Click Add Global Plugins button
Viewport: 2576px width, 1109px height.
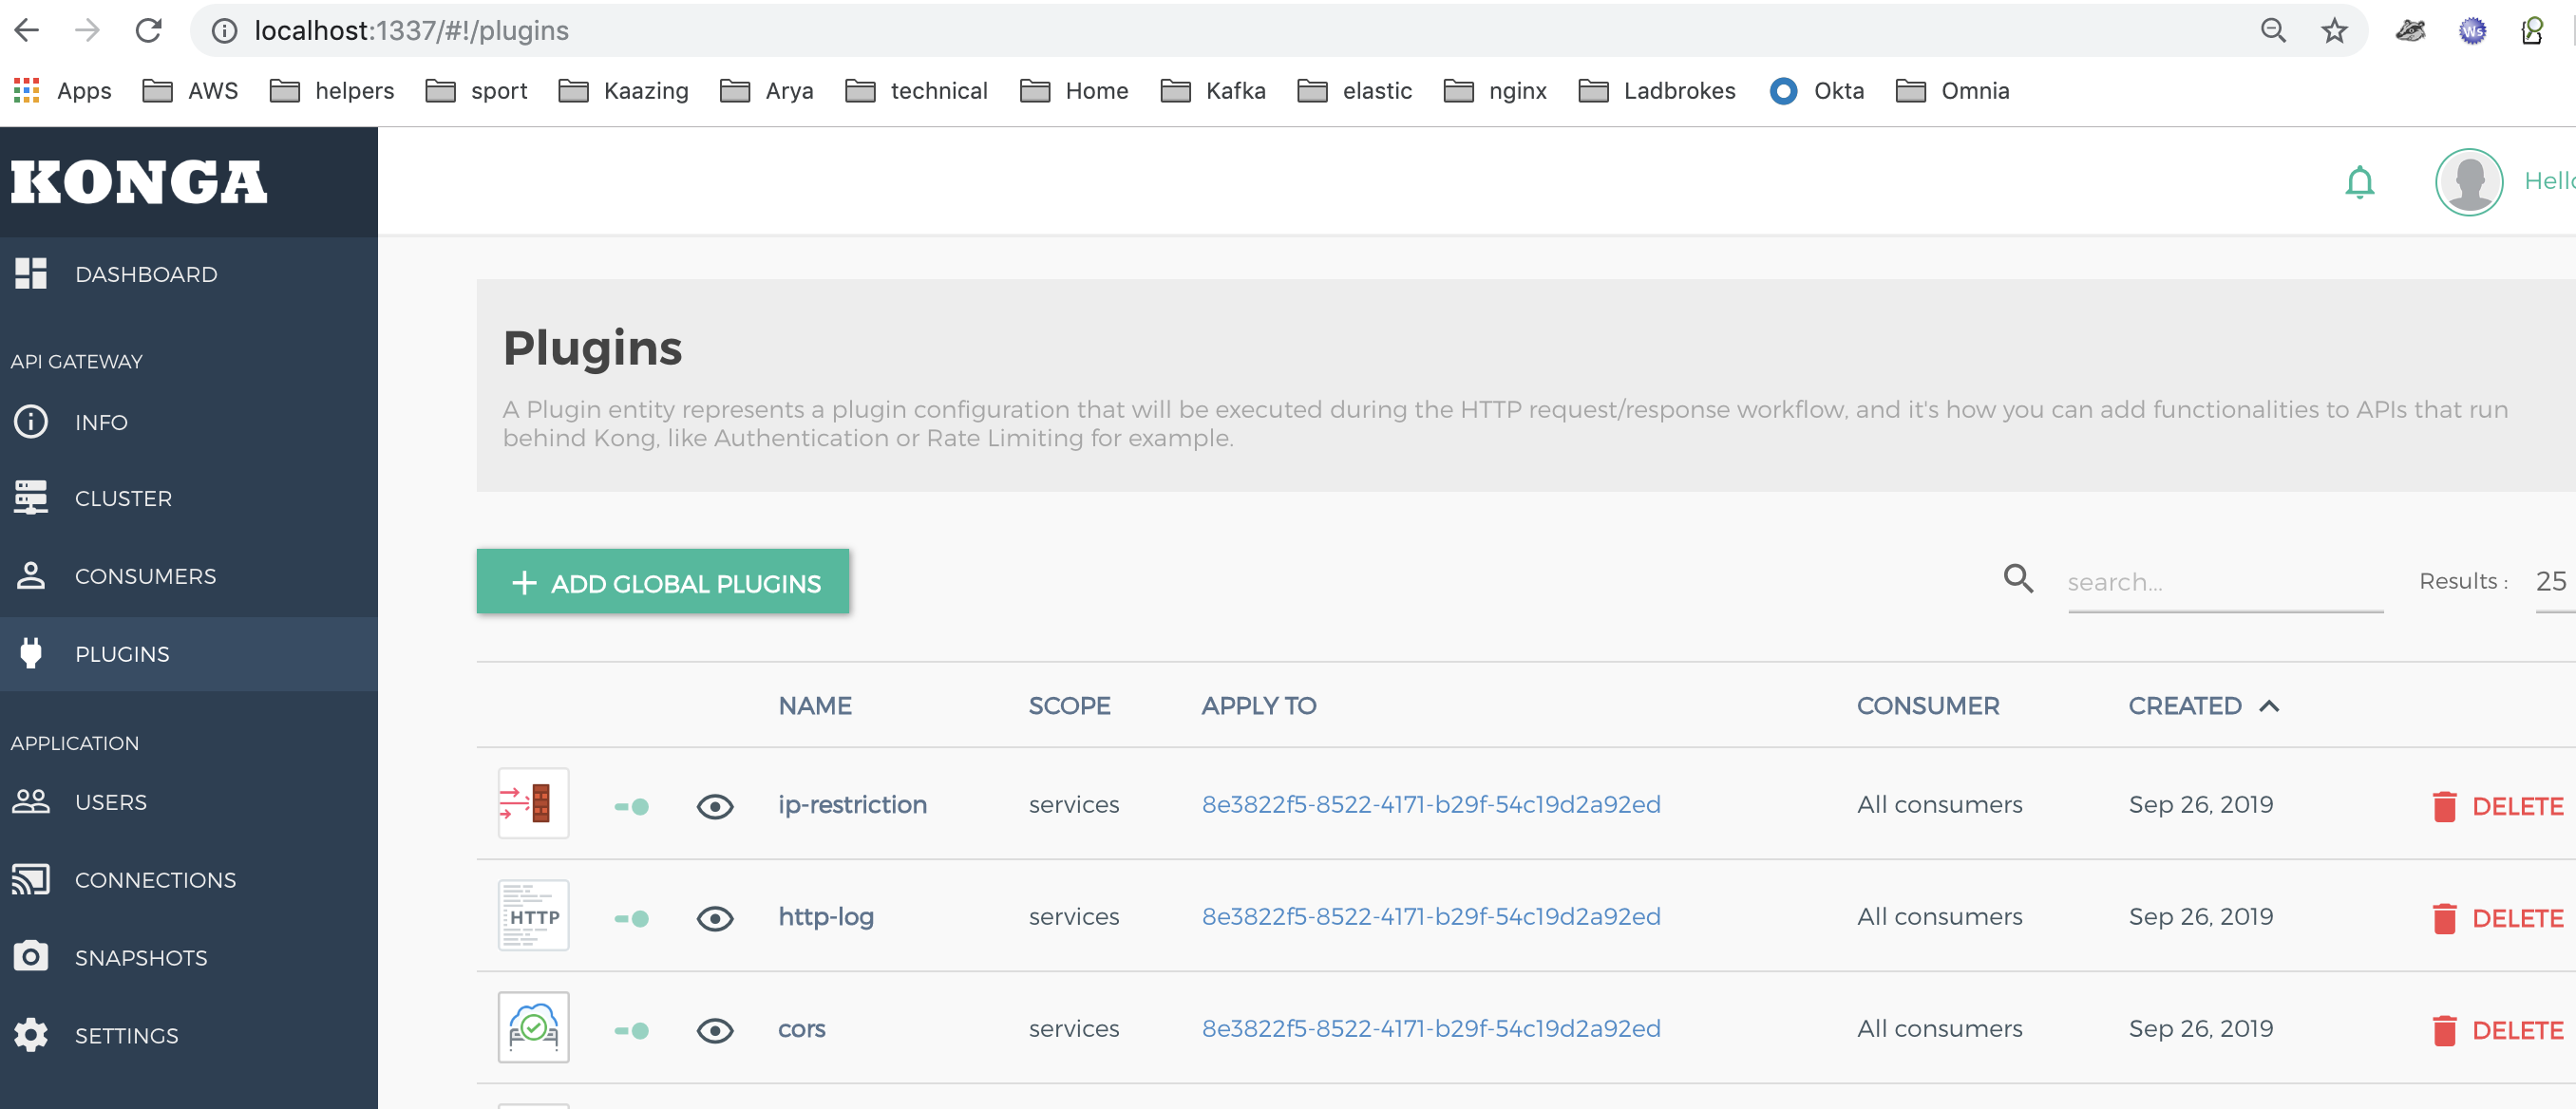click(663, 582)
